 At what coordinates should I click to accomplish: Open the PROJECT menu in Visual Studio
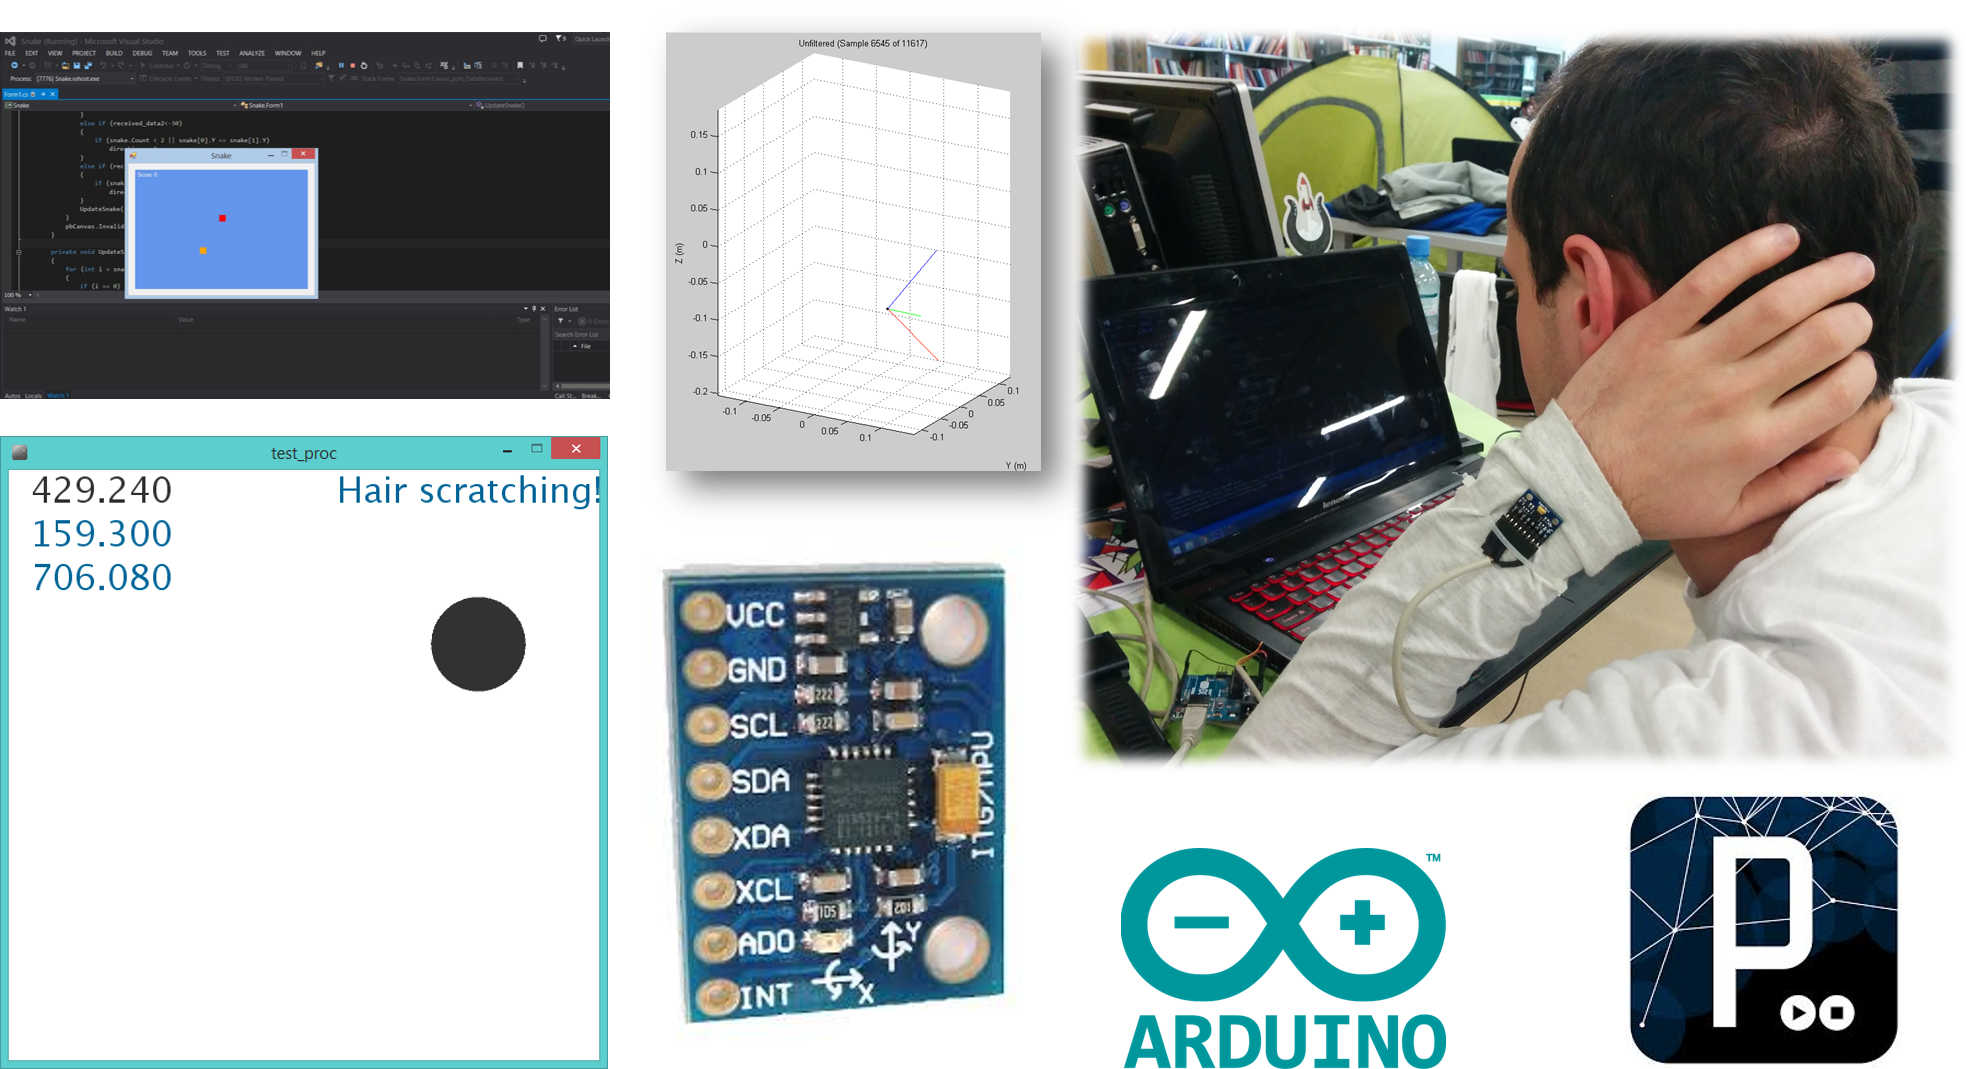click(x=84, y=53)
